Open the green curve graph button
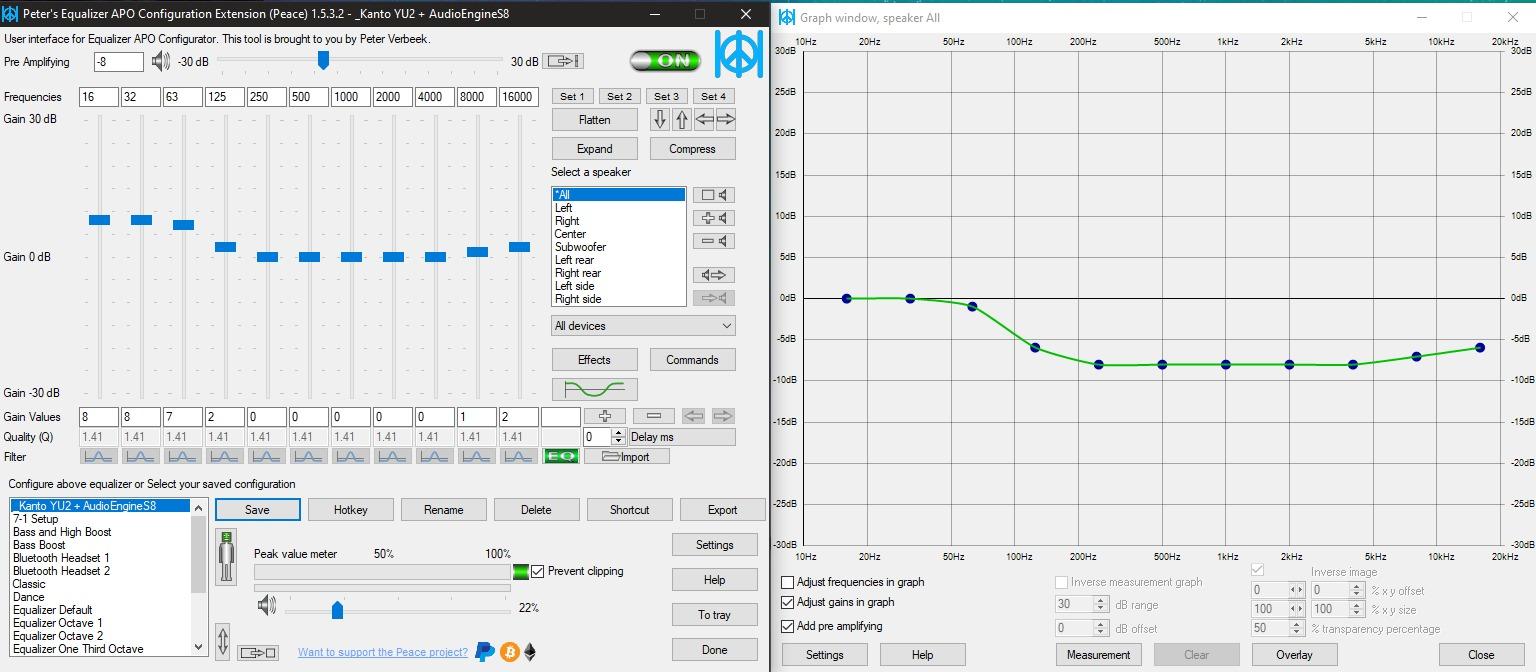 pos(594,389)
